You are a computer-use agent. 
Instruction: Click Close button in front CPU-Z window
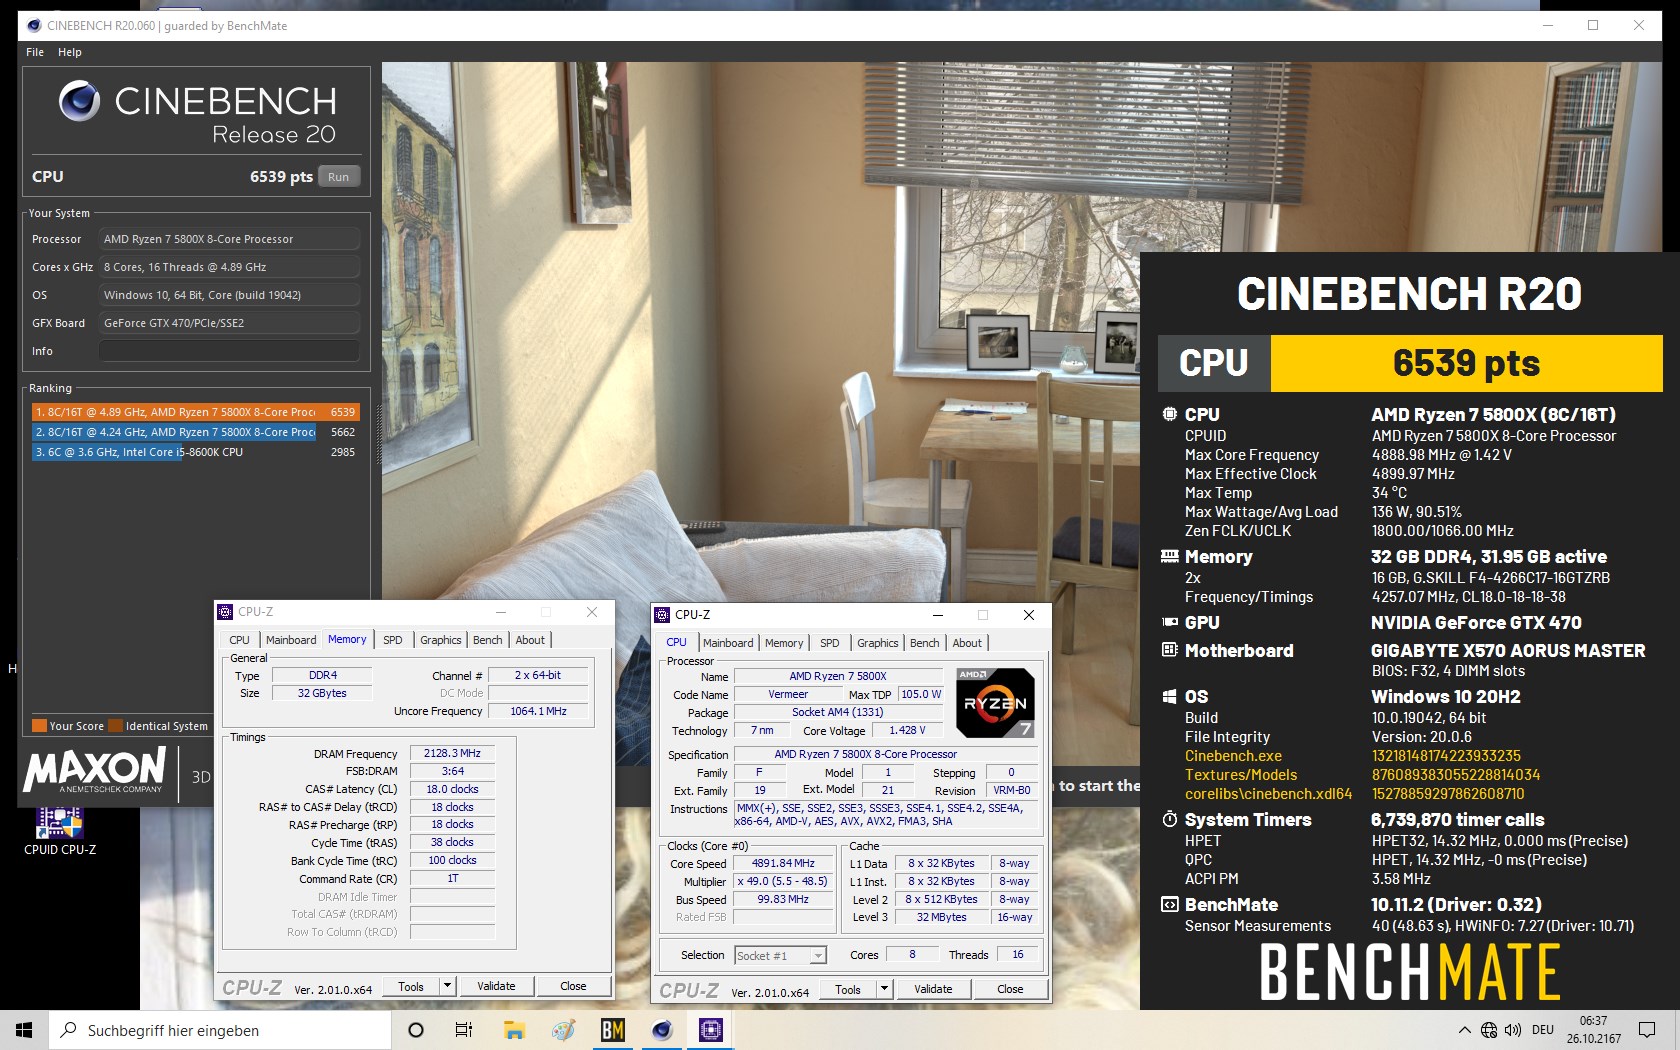[1010, 989]
